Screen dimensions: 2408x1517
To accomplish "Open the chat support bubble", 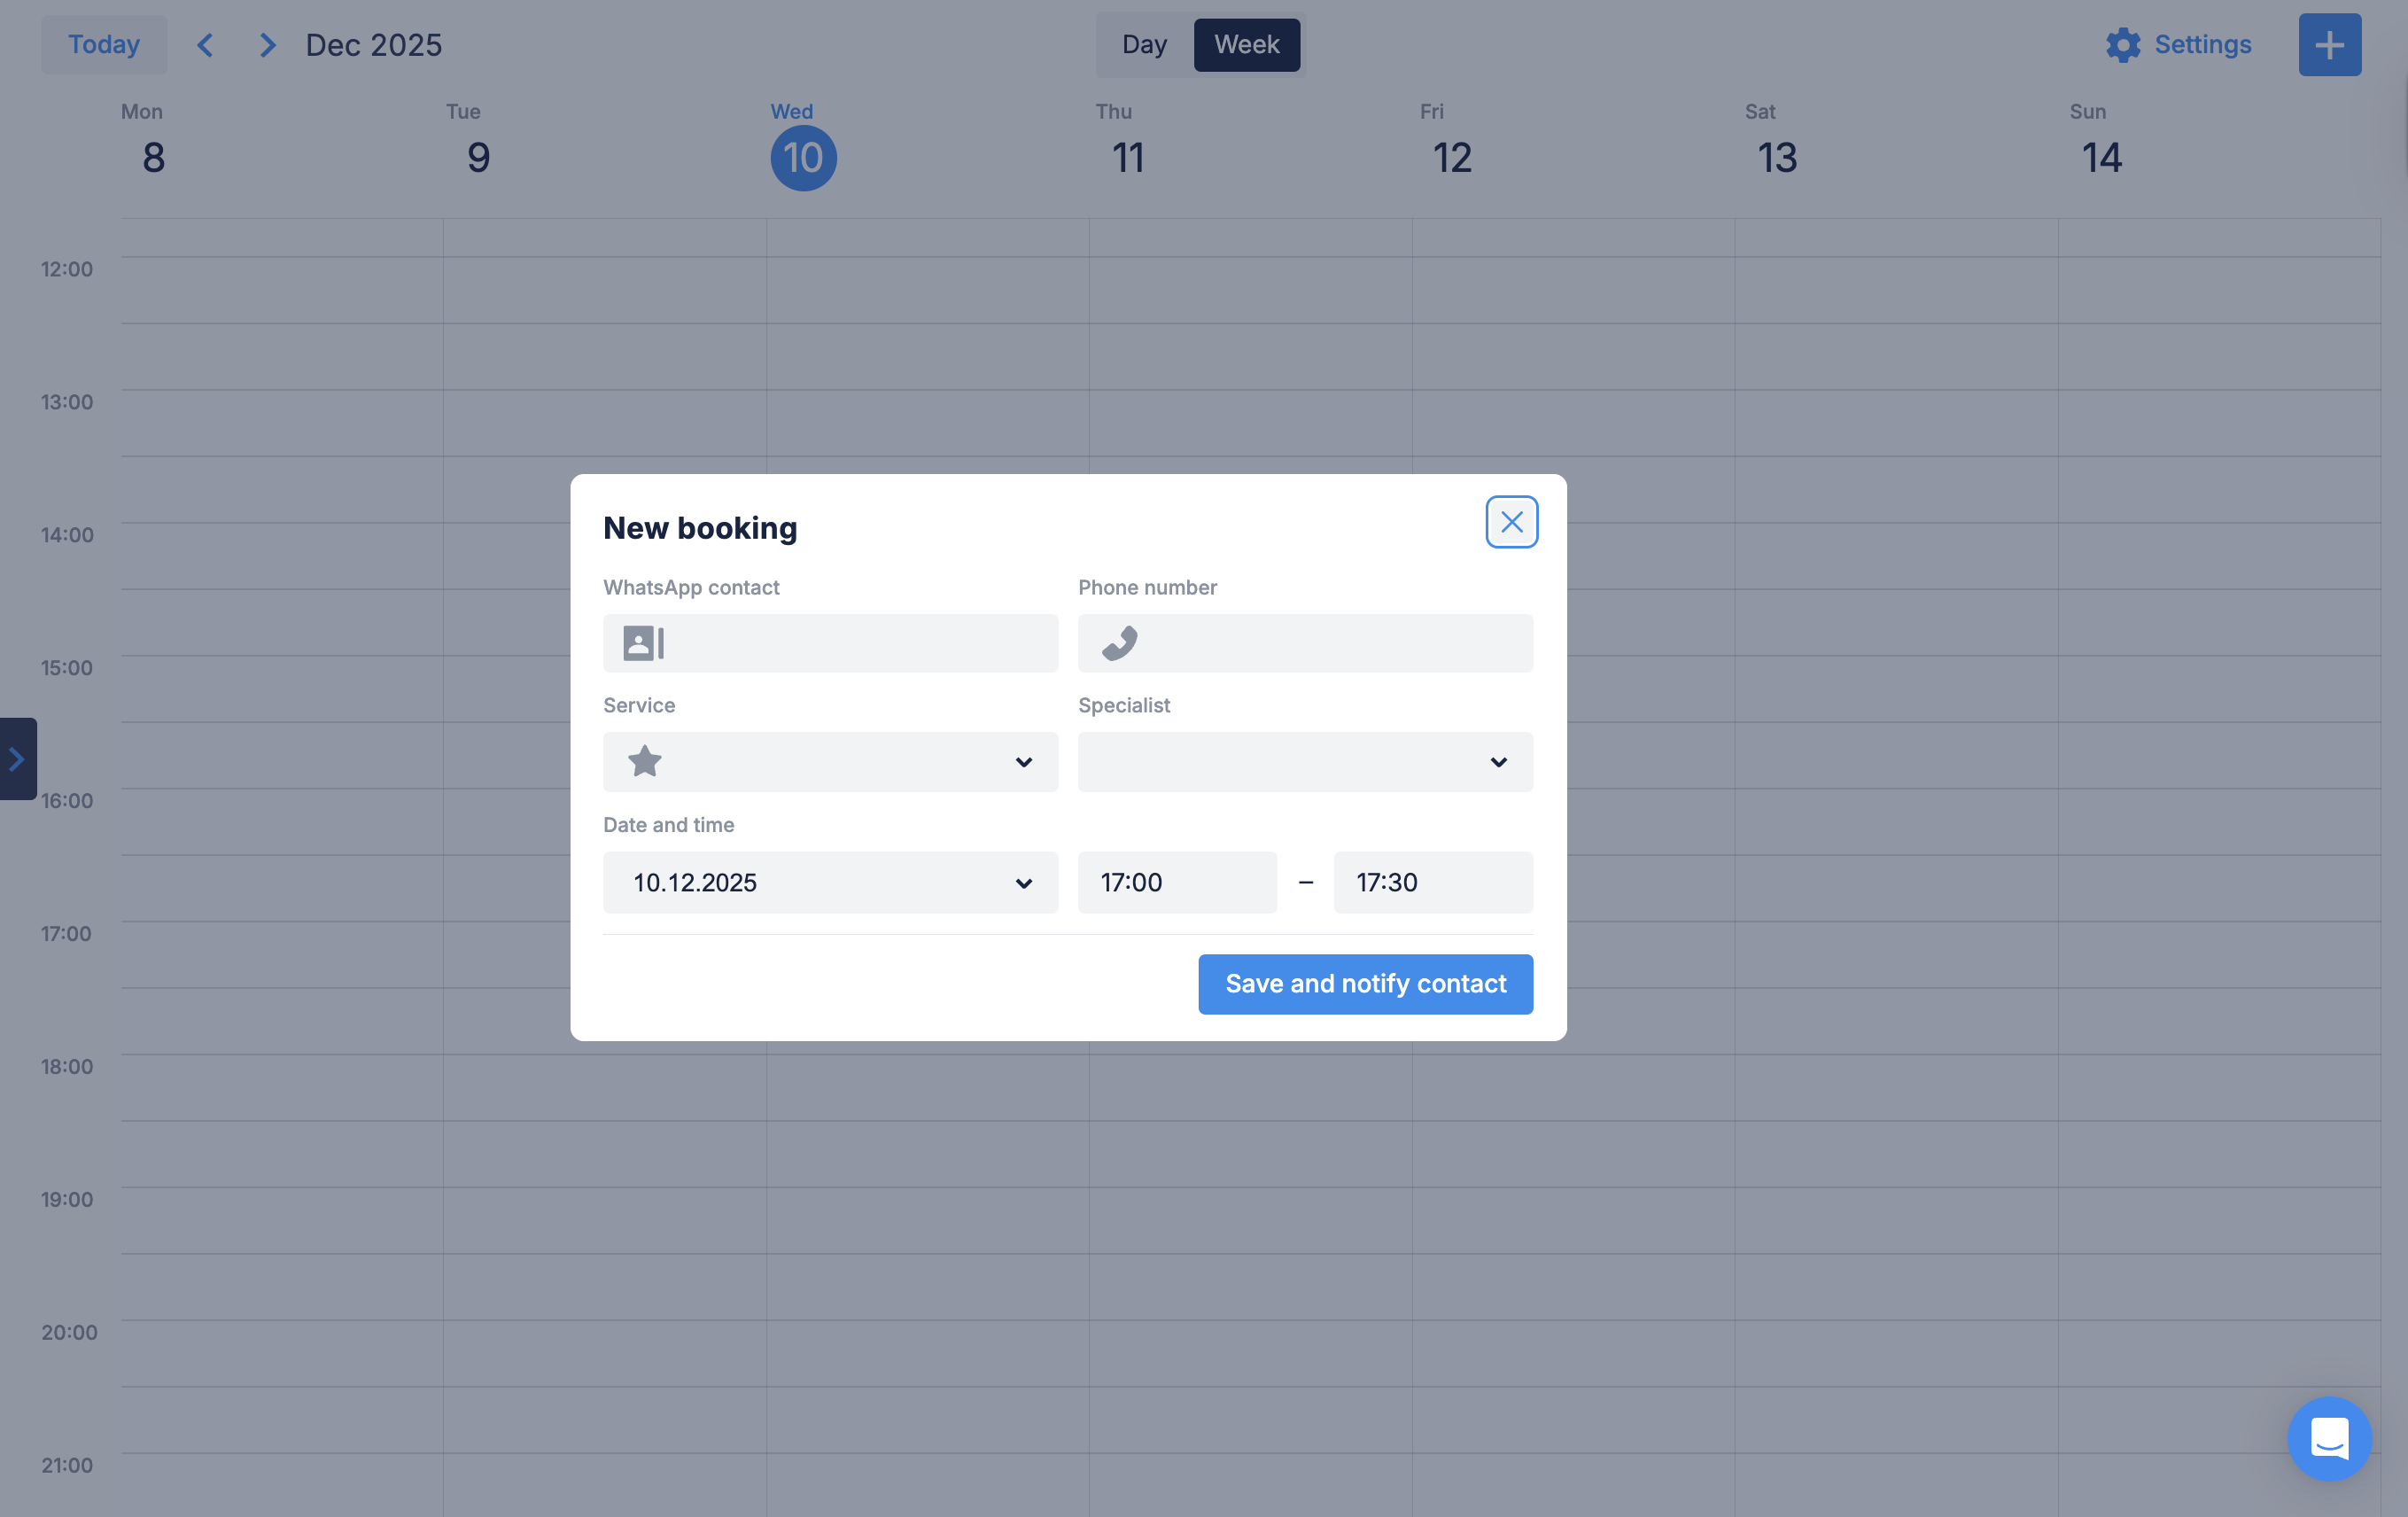I will [x=2329, y=1438].
